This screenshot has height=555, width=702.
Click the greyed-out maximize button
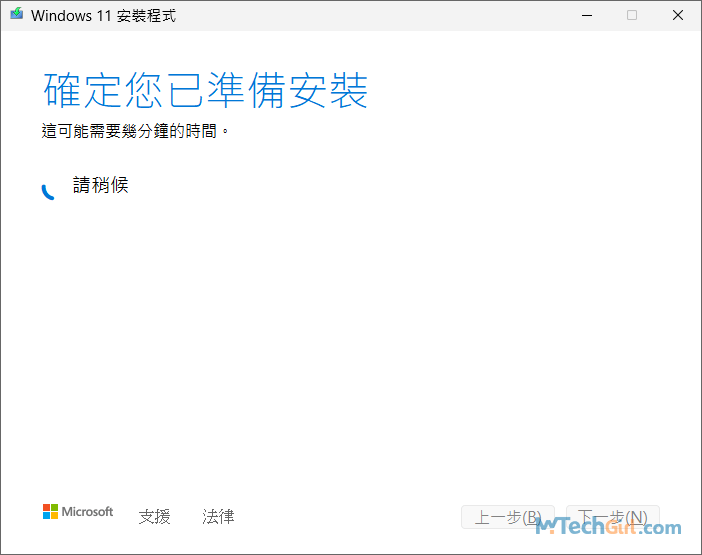[x=632, y=15]
